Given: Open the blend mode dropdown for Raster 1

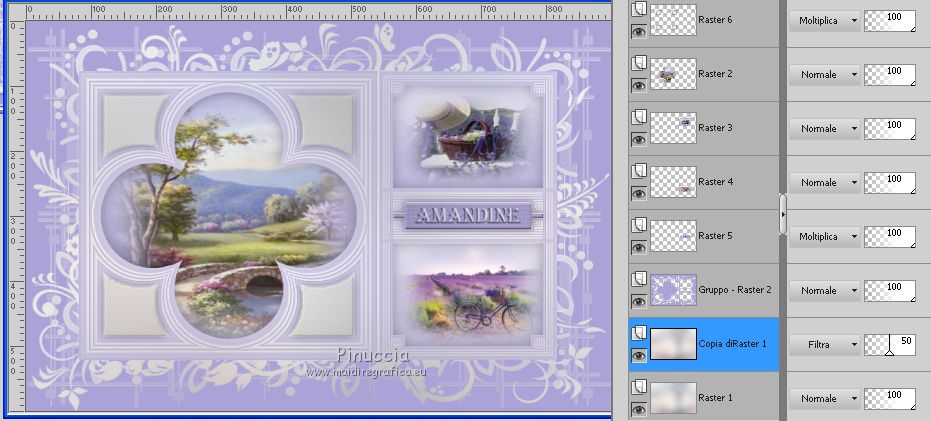Looking at the screenshot, I should (824, 399).
